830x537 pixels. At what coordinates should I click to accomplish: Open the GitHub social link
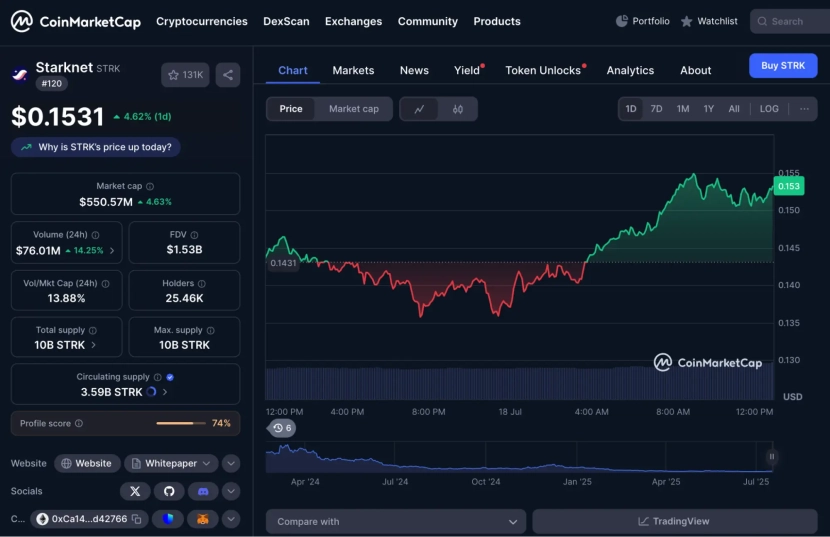[x=169, y=491]
